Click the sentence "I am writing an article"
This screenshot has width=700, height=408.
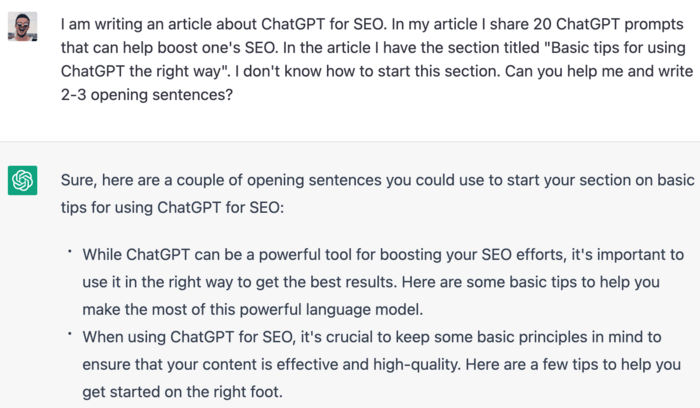pos(150,22)
